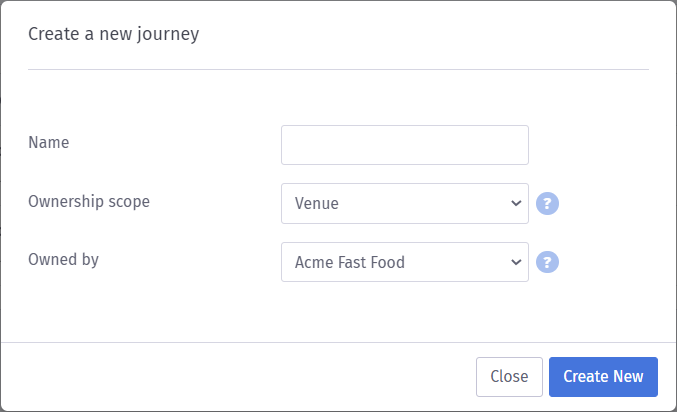The height and width of the screenshot is (412, 677).
Task: Click the help icon beside Owned by
Action: 547,263
